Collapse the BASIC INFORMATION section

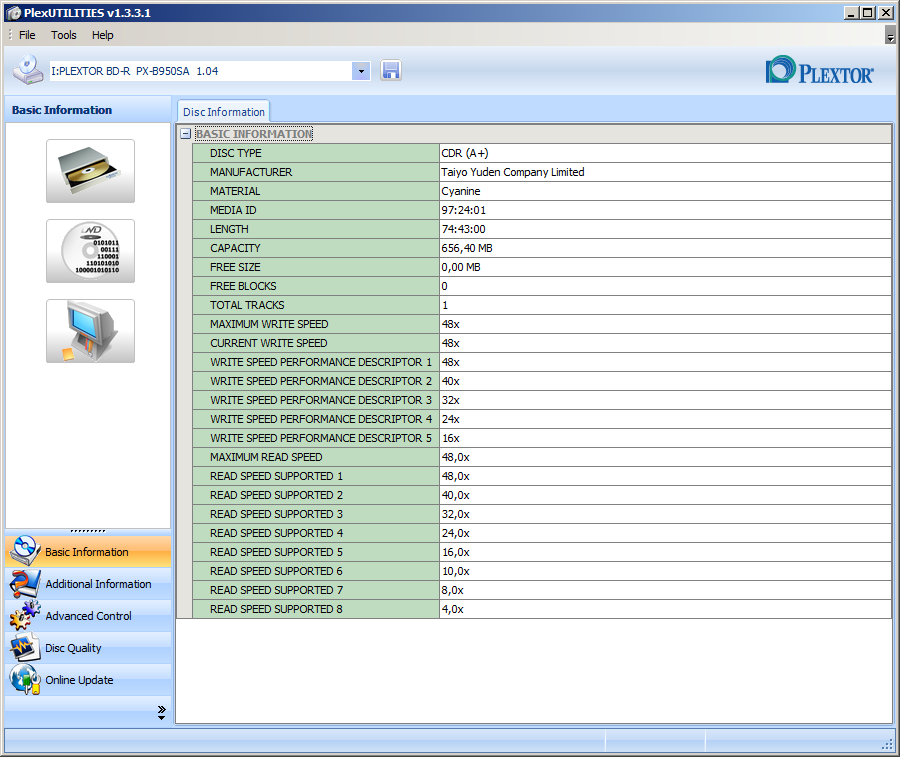(185, 134)
